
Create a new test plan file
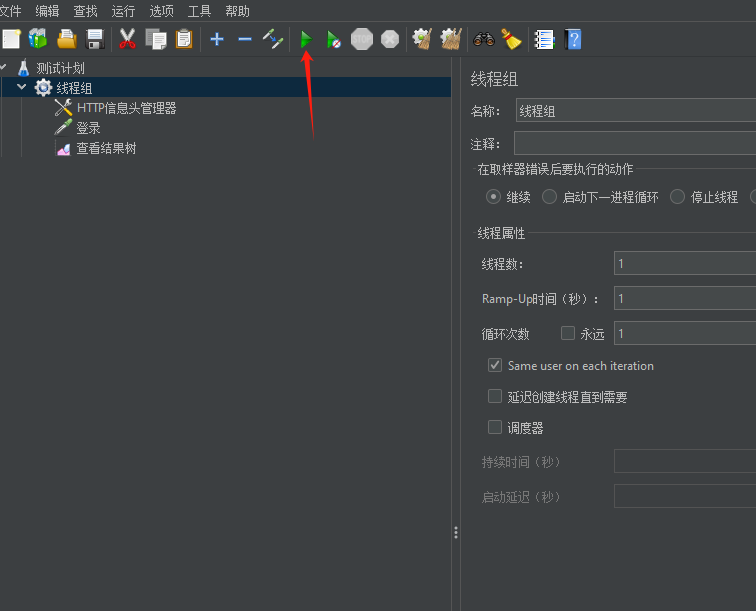(11, 39)
